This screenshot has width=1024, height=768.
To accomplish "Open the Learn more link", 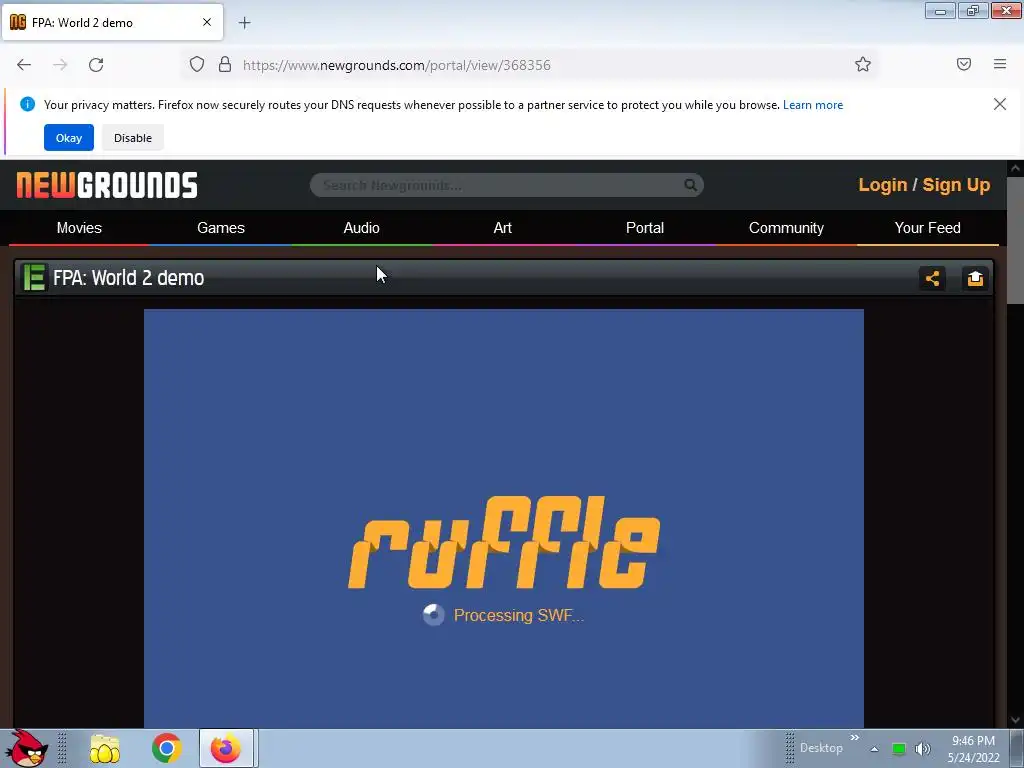I will pos(813,104).
